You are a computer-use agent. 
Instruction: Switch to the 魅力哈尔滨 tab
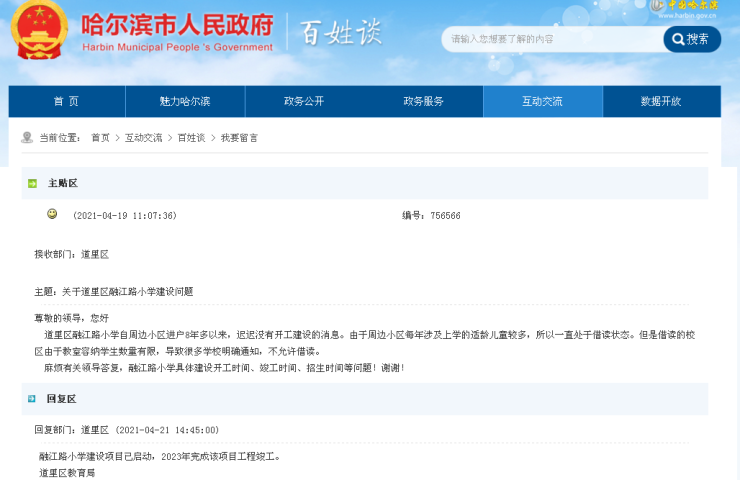(185, 102)
